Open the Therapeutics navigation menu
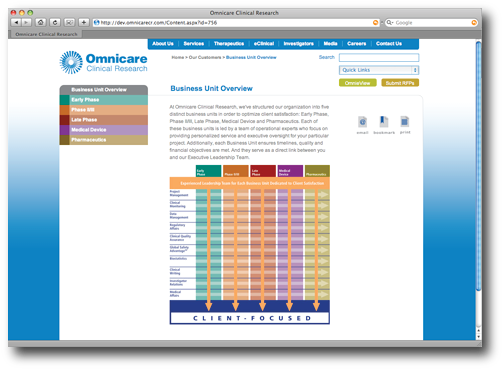Image resolution: width=504 pixels, height=370 pixels. [x=229, y=44]
